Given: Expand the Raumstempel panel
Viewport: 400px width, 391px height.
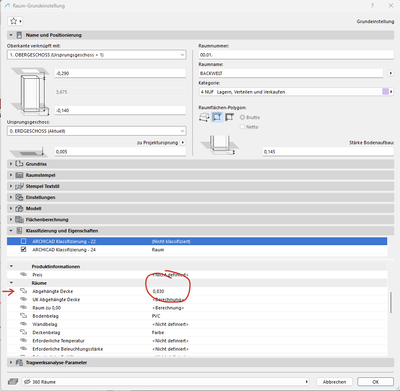Looking at the screenshot, I should tap(11, 175).
